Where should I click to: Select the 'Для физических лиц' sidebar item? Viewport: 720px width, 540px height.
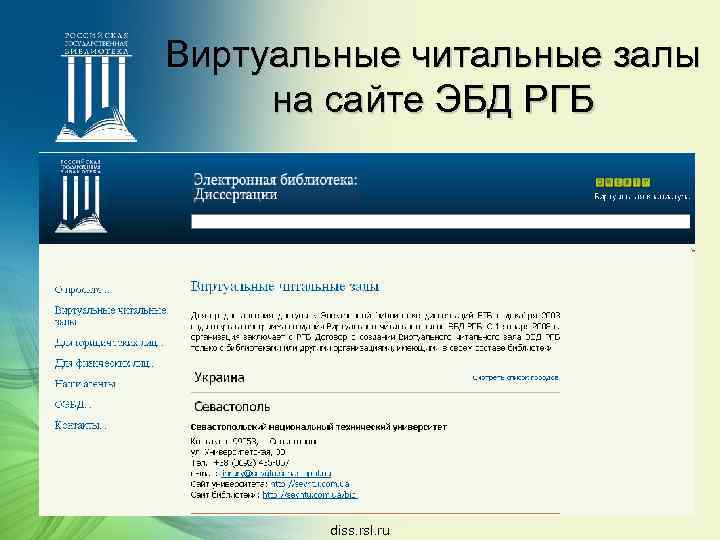(x=104, y=363)
